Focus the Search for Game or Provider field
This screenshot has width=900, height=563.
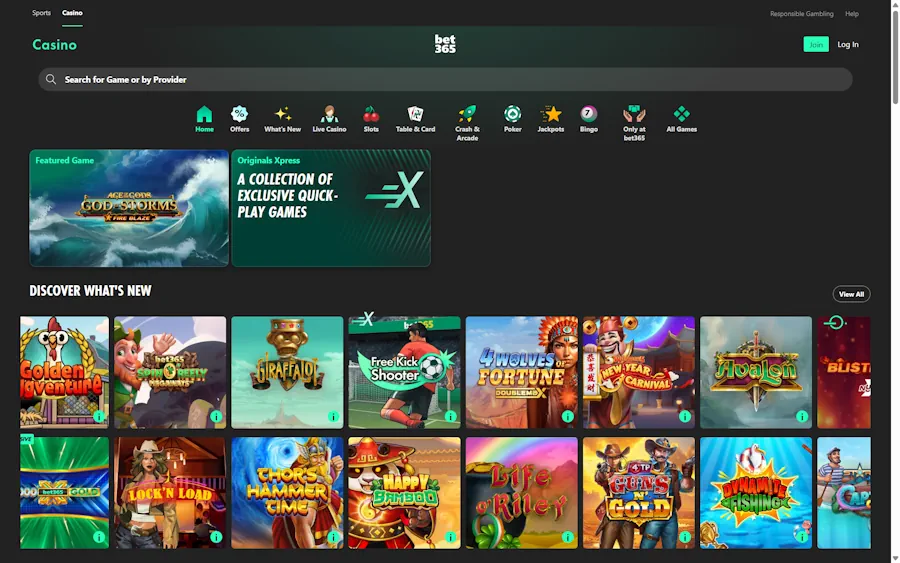(445, 79)
